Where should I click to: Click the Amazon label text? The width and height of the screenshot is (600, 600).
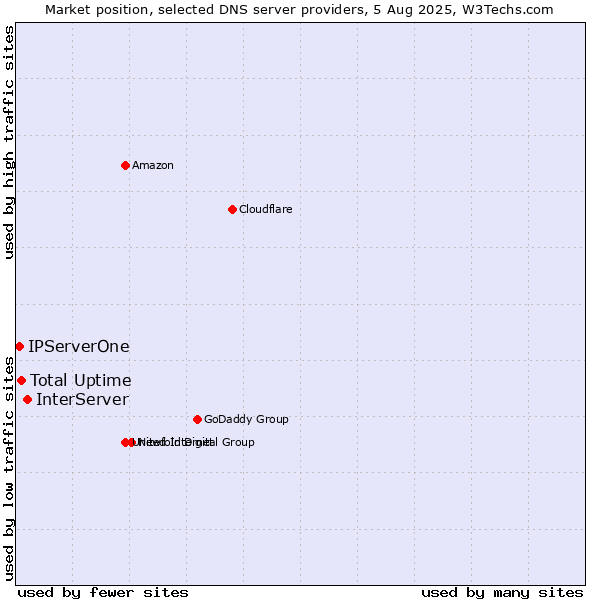(153, 166)
